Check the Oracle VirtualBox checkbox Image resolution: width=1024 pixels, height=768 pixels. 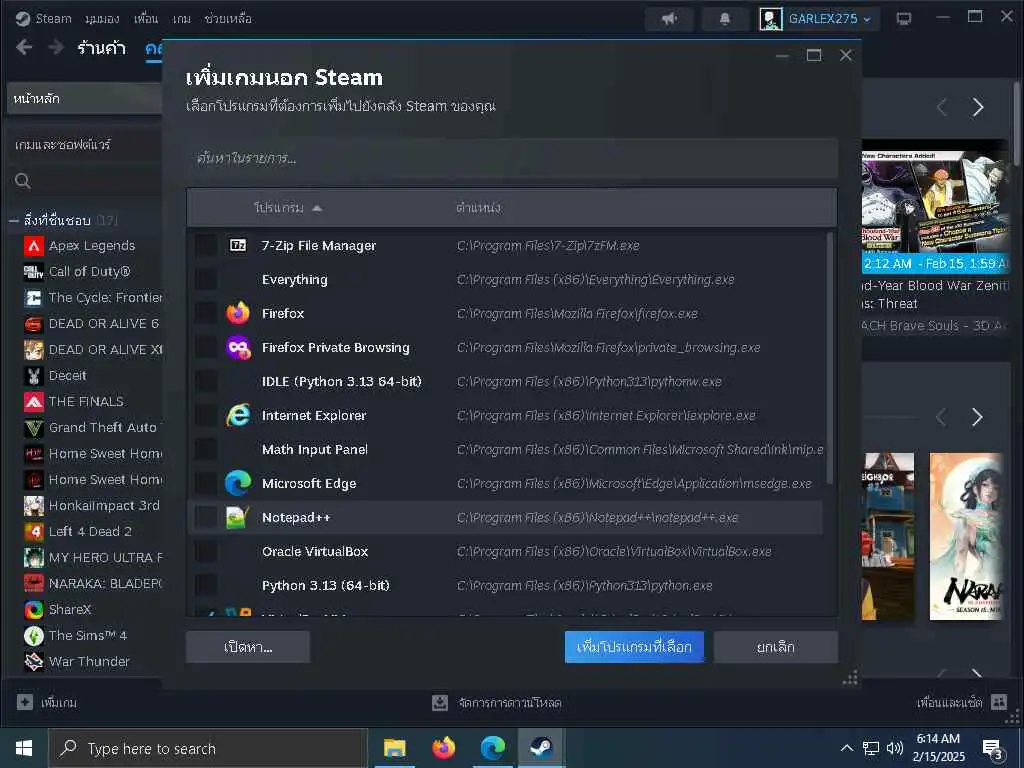(206, 551)
